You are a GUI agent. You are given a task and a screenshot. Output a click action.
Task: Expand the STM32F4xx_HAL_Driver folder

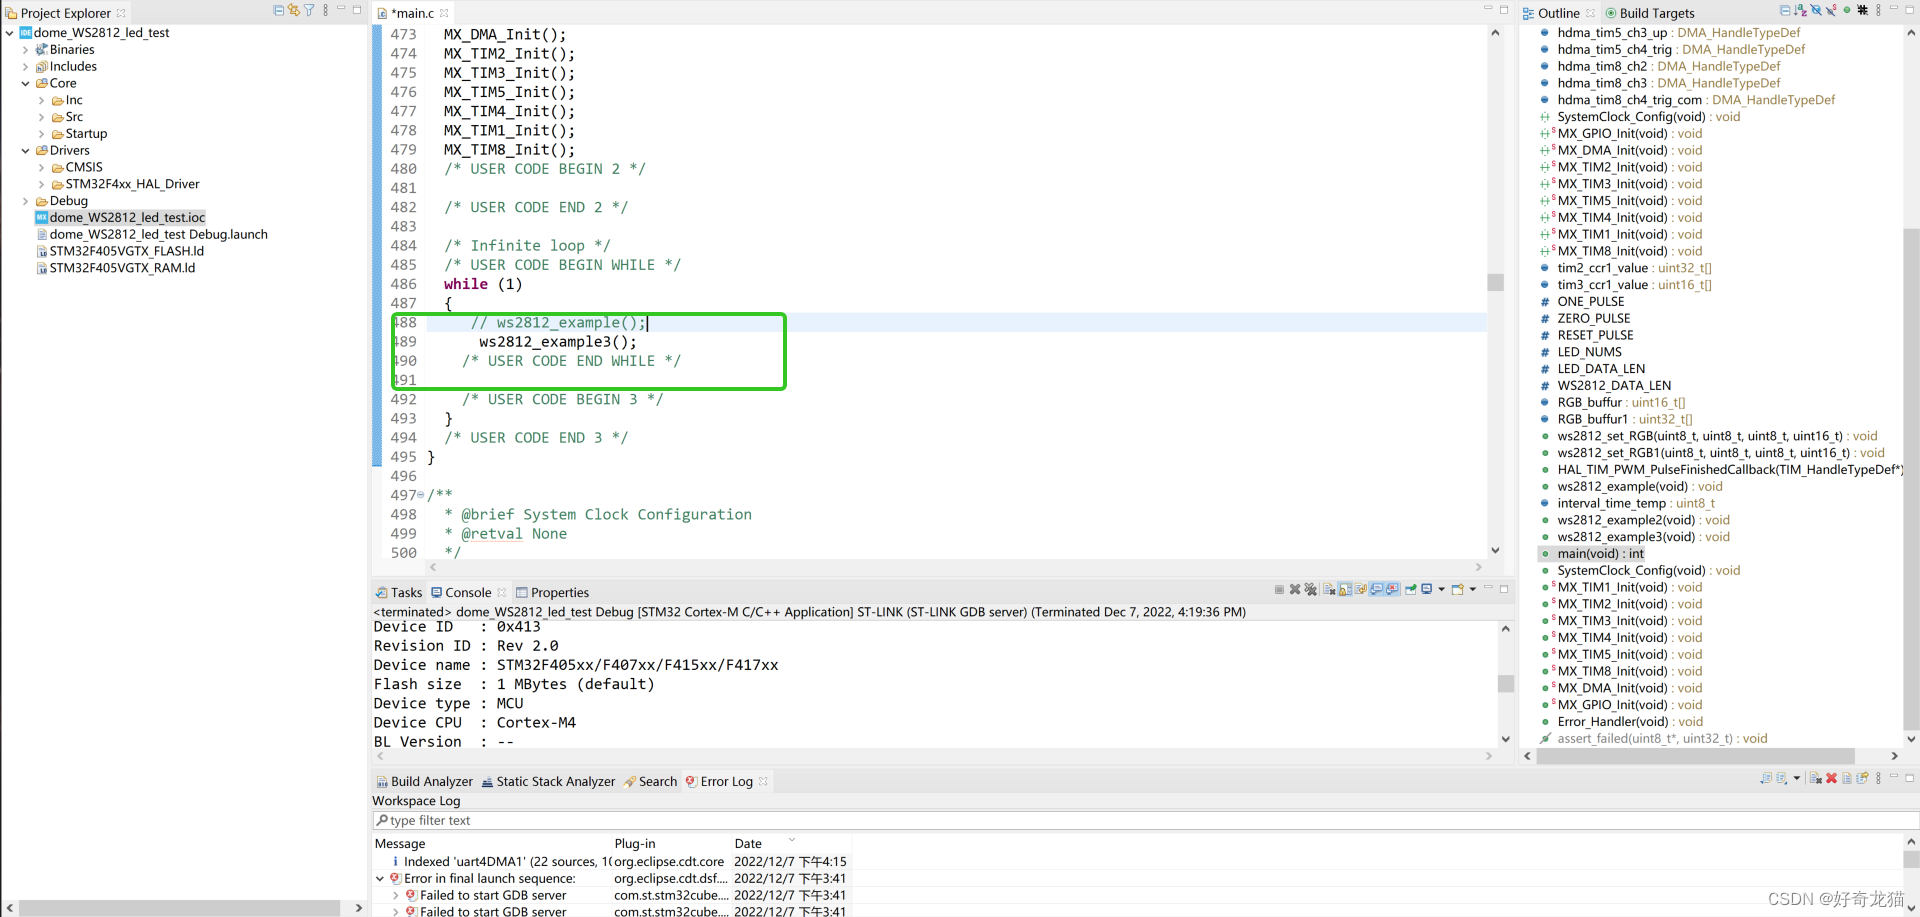tap(41, 184)
